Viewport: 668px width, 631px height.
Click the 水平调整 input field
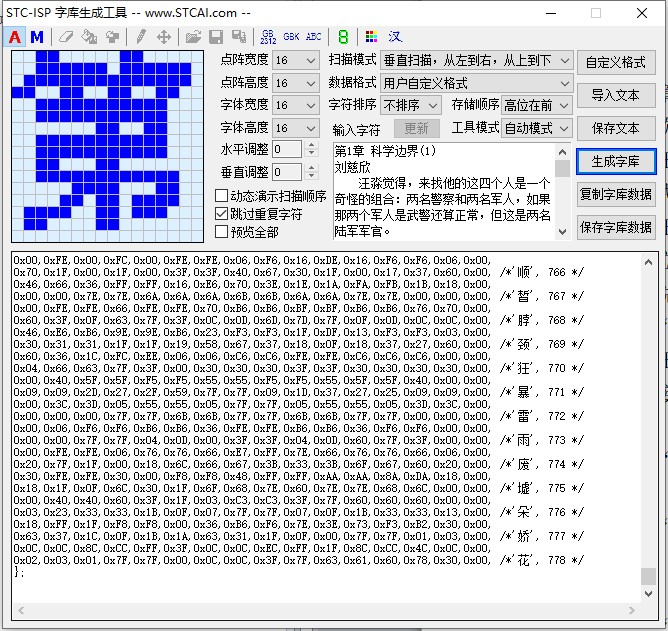(x=288, y=149)
